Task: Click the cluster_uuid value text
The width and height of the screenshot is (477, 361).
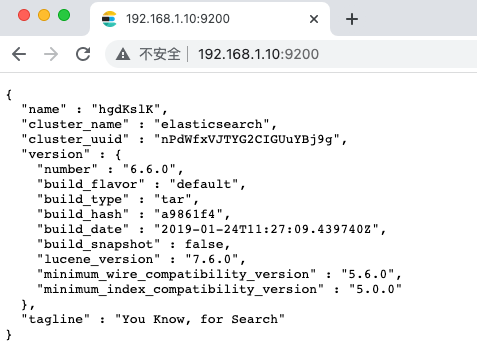Action: [247, 139]
